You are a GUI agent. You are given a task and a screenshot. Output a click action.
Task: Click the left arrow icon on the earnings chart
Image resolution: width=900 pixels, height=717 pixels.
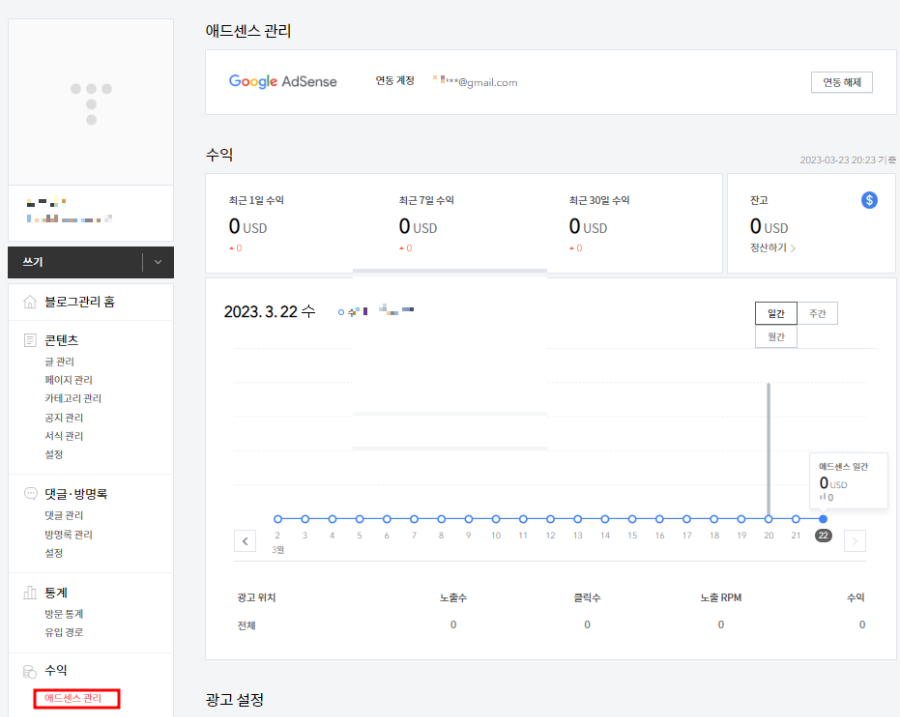(x=245, y=540)
